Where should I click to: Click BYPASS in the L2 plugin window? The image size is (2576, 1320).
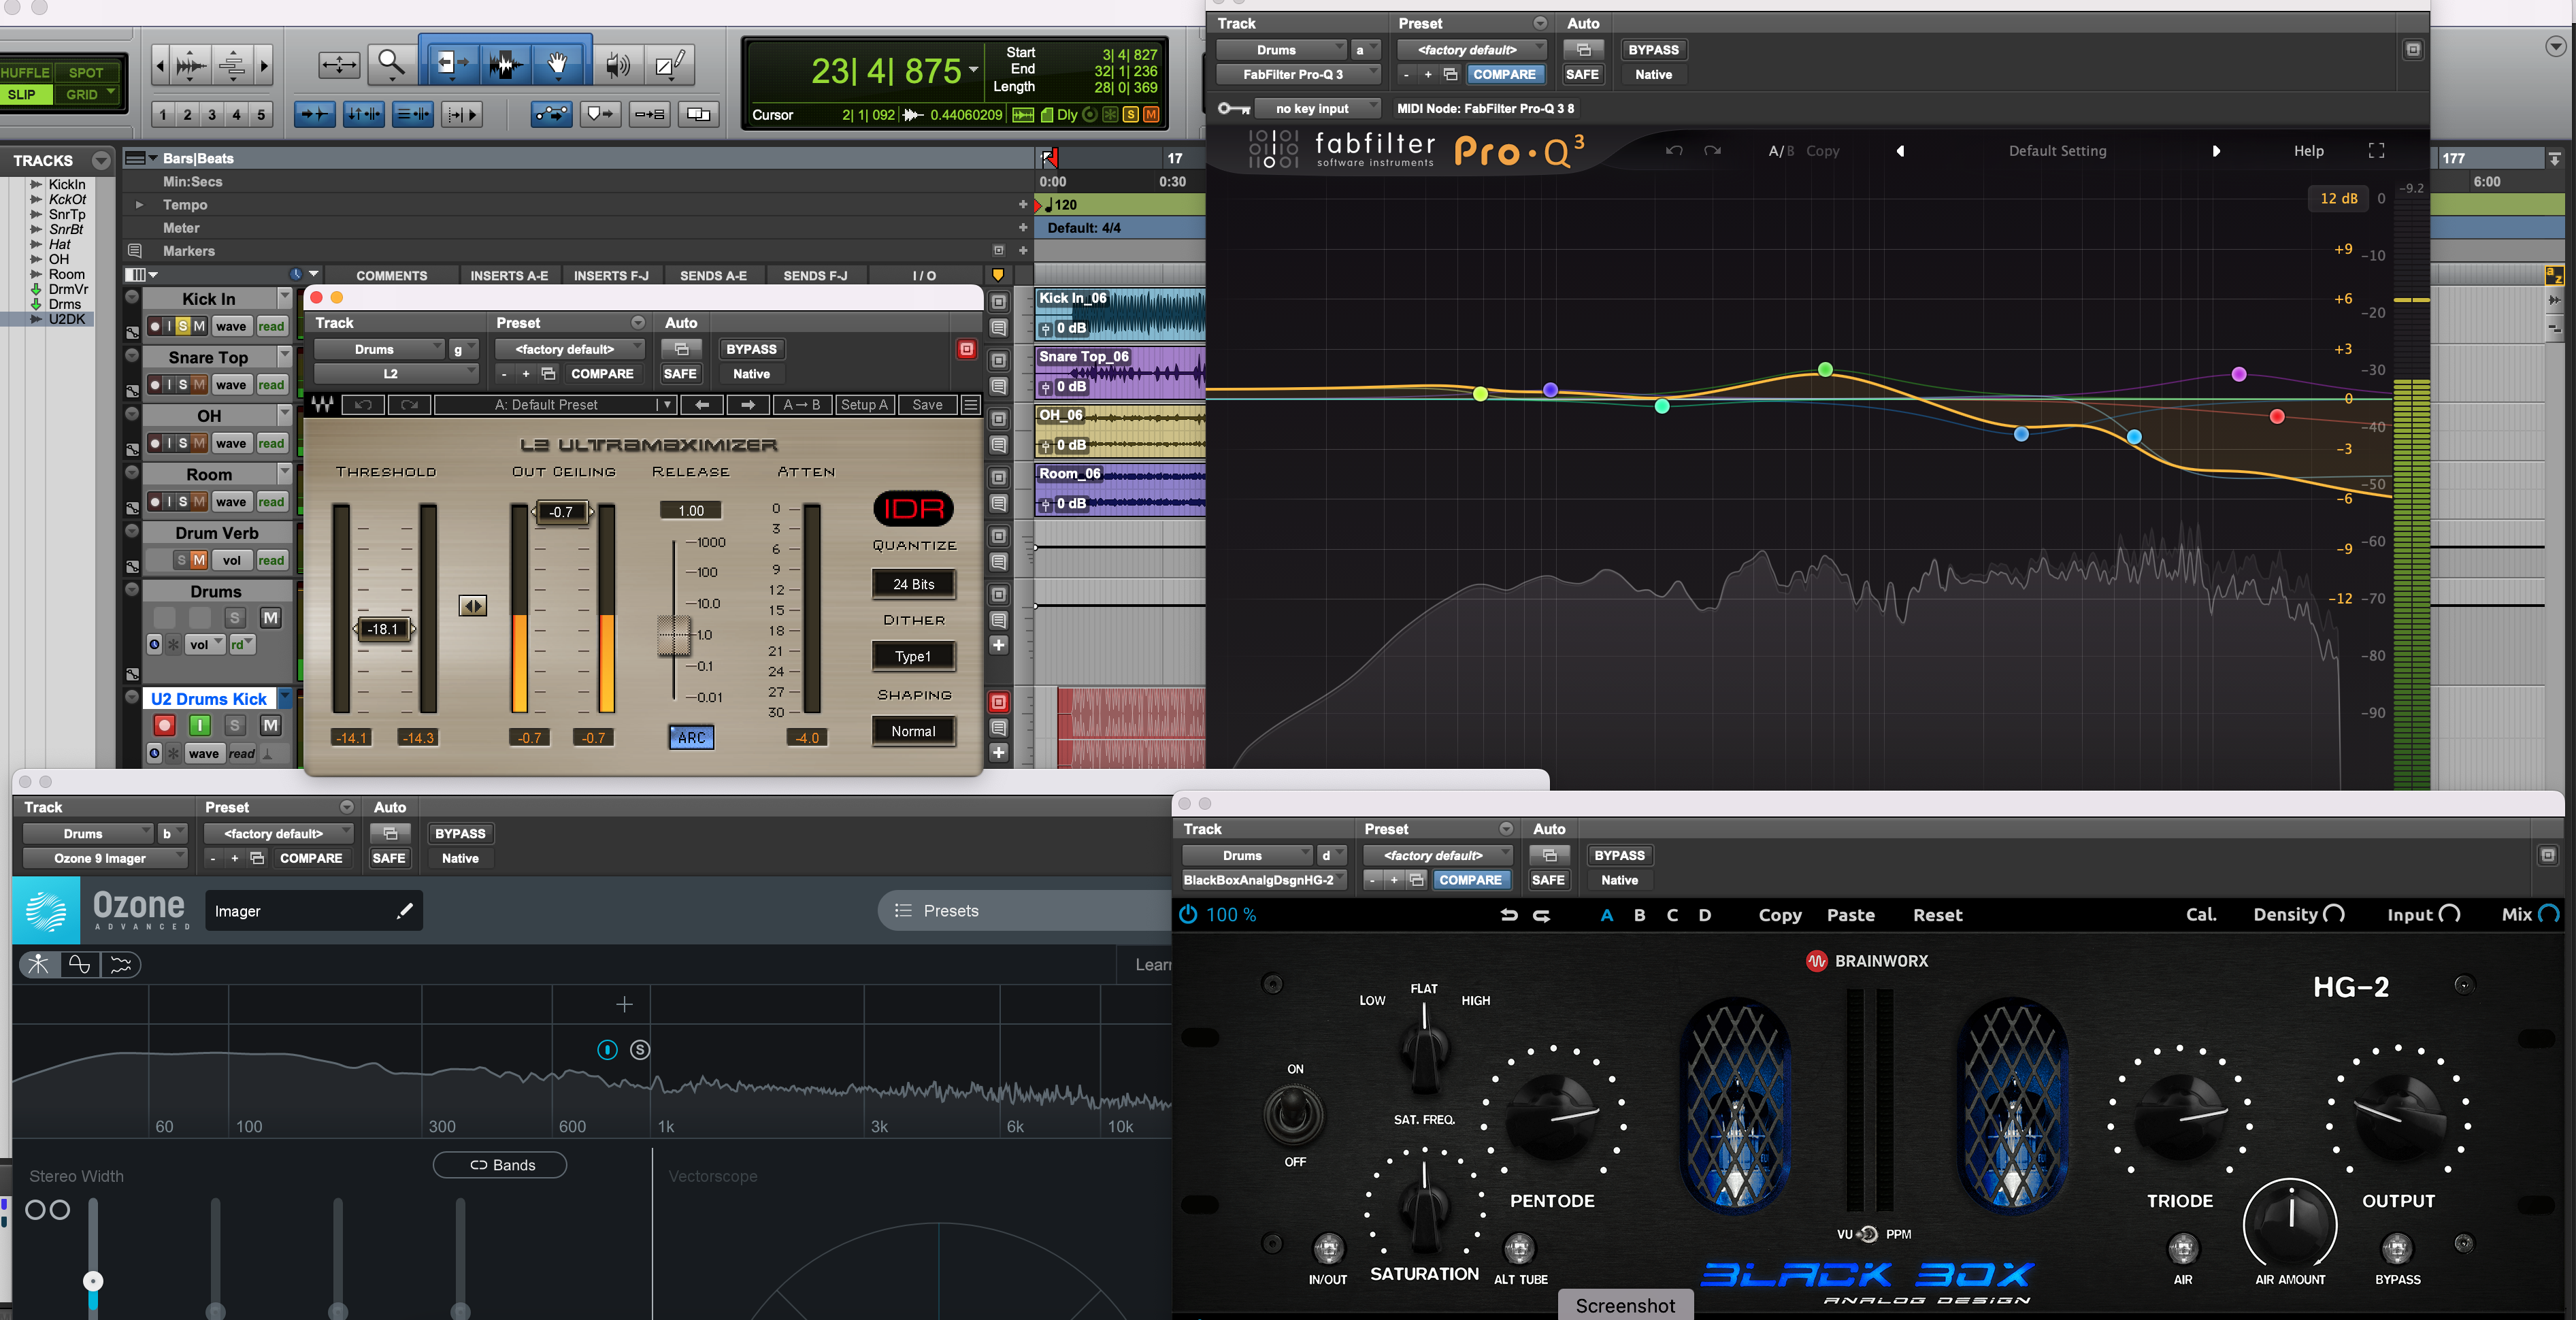751,349
